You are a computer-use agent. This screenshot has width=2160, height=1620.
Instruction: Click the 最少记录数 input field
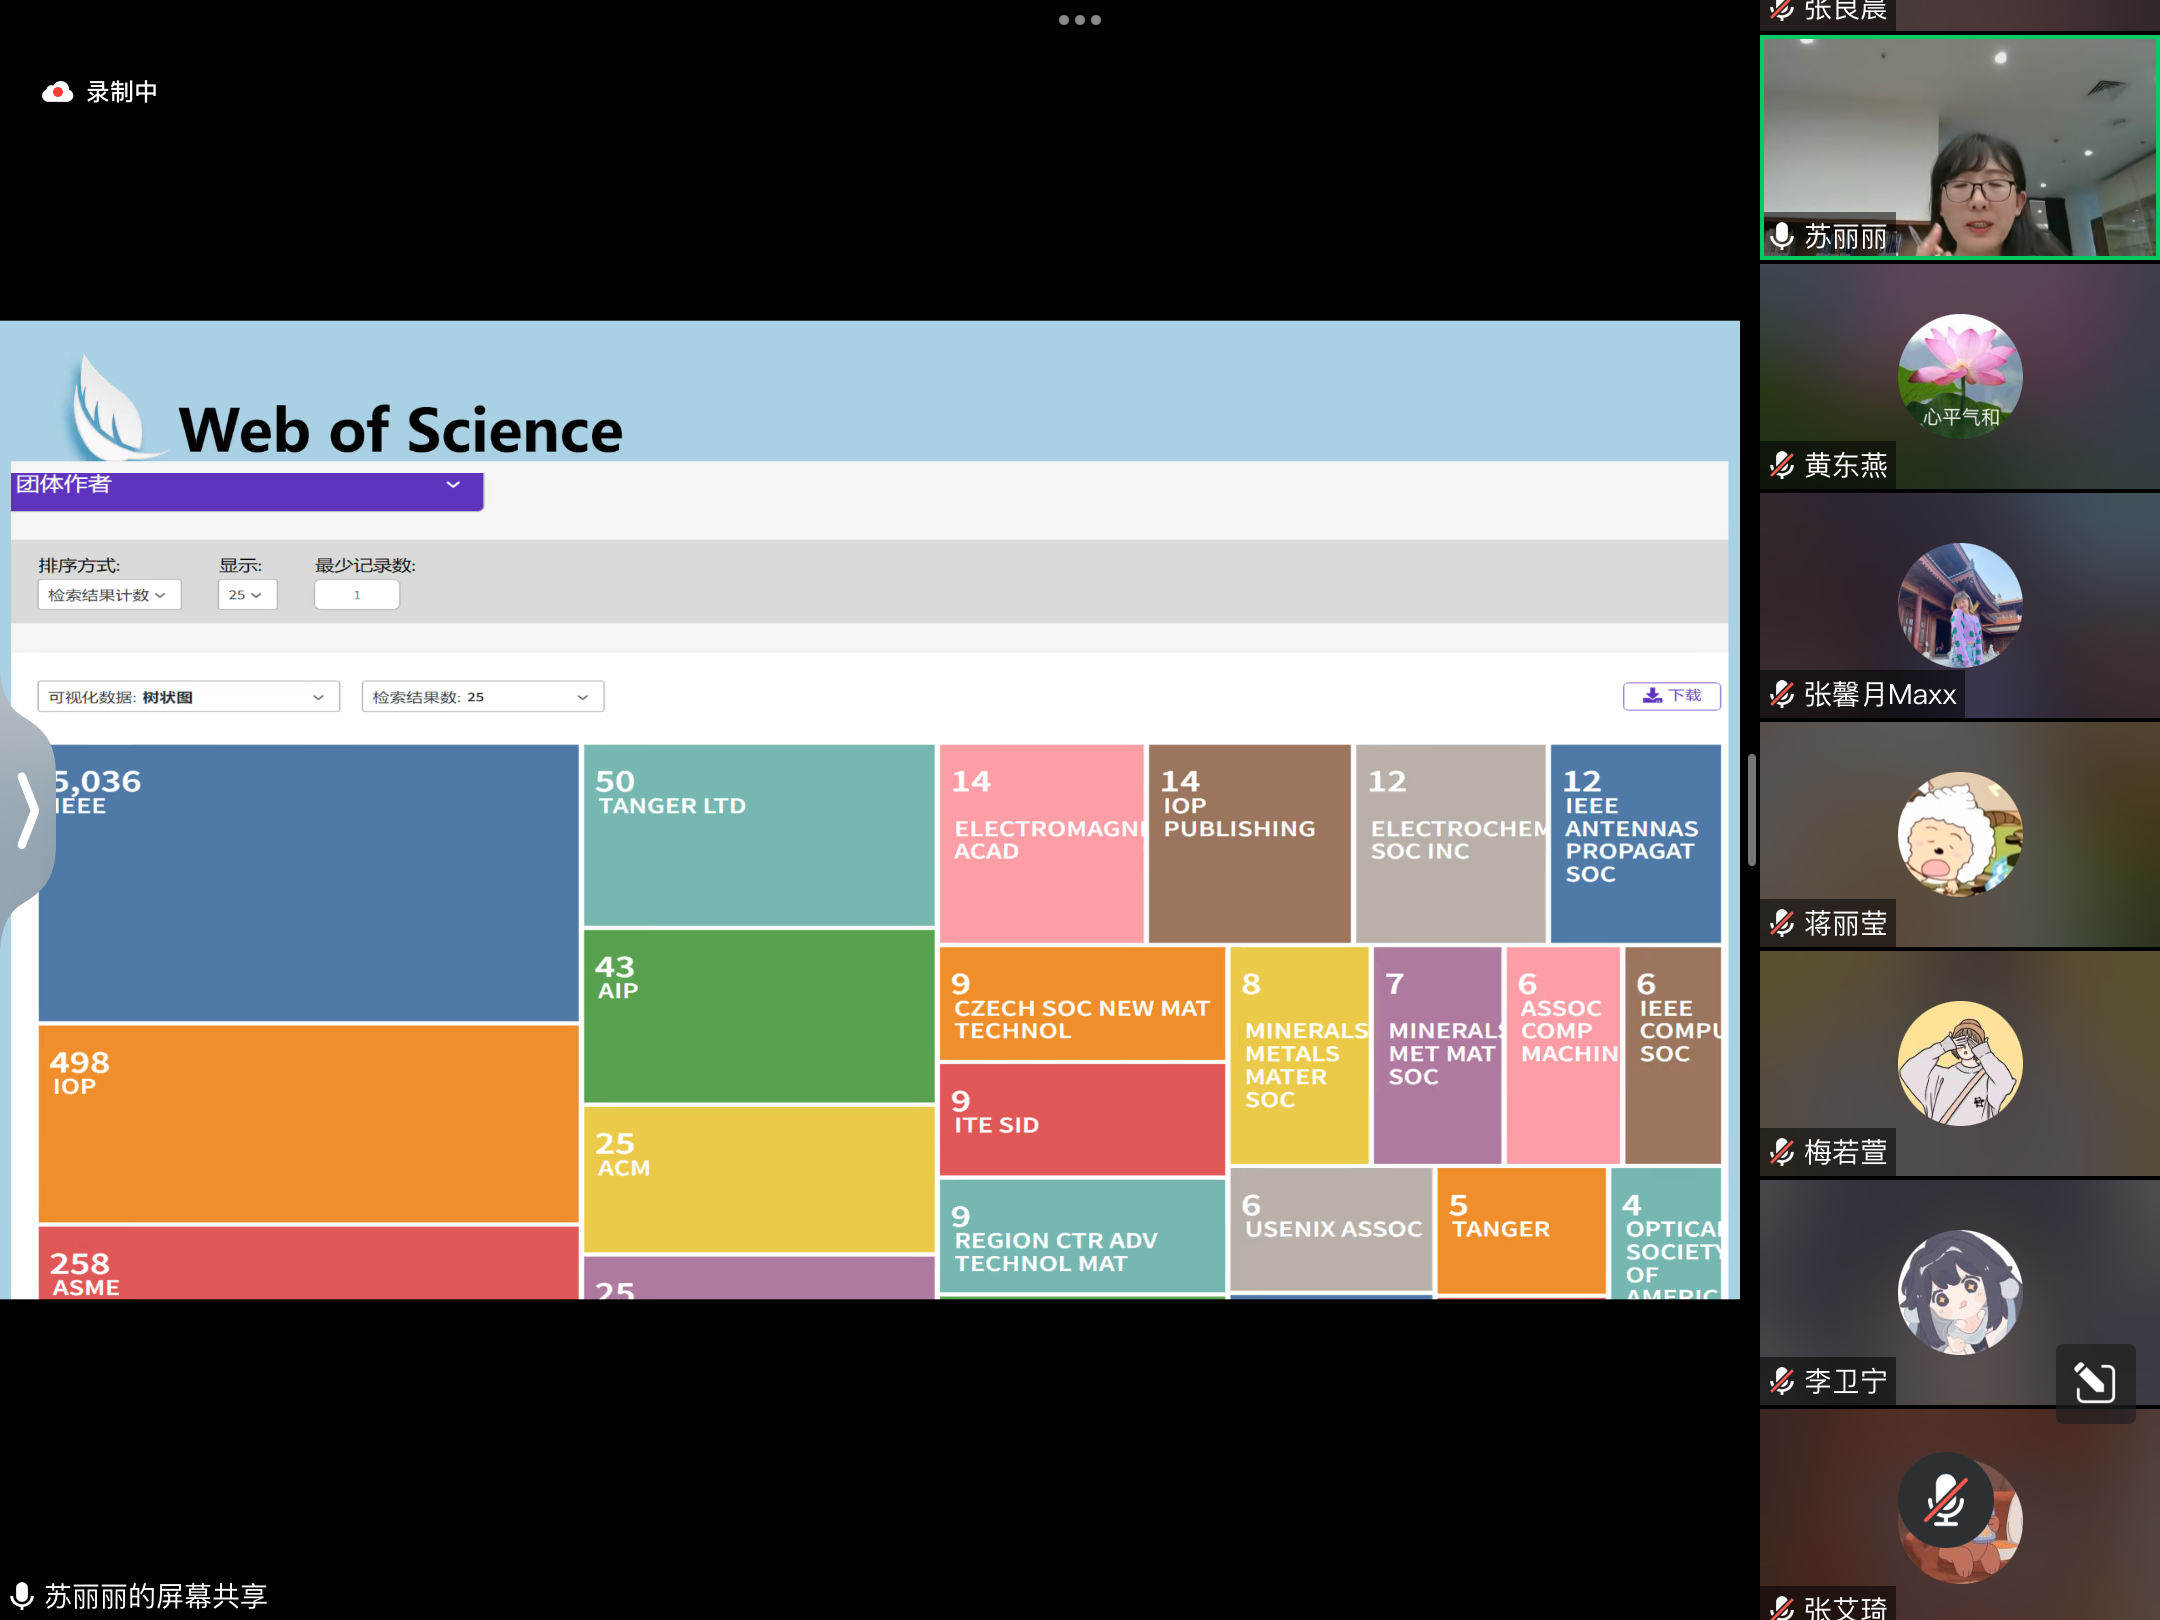pos(356,595)
